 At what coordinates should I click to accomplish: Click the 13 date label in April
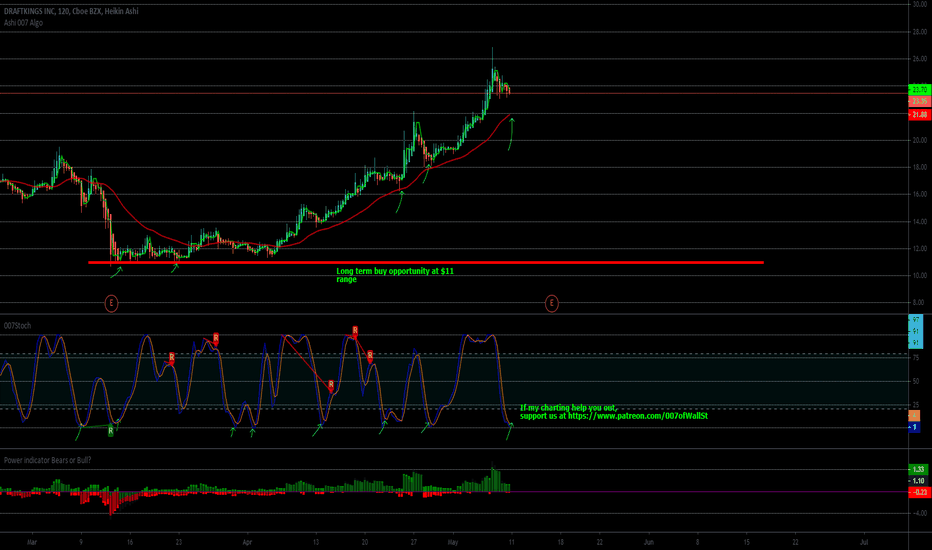click(316, 542)
